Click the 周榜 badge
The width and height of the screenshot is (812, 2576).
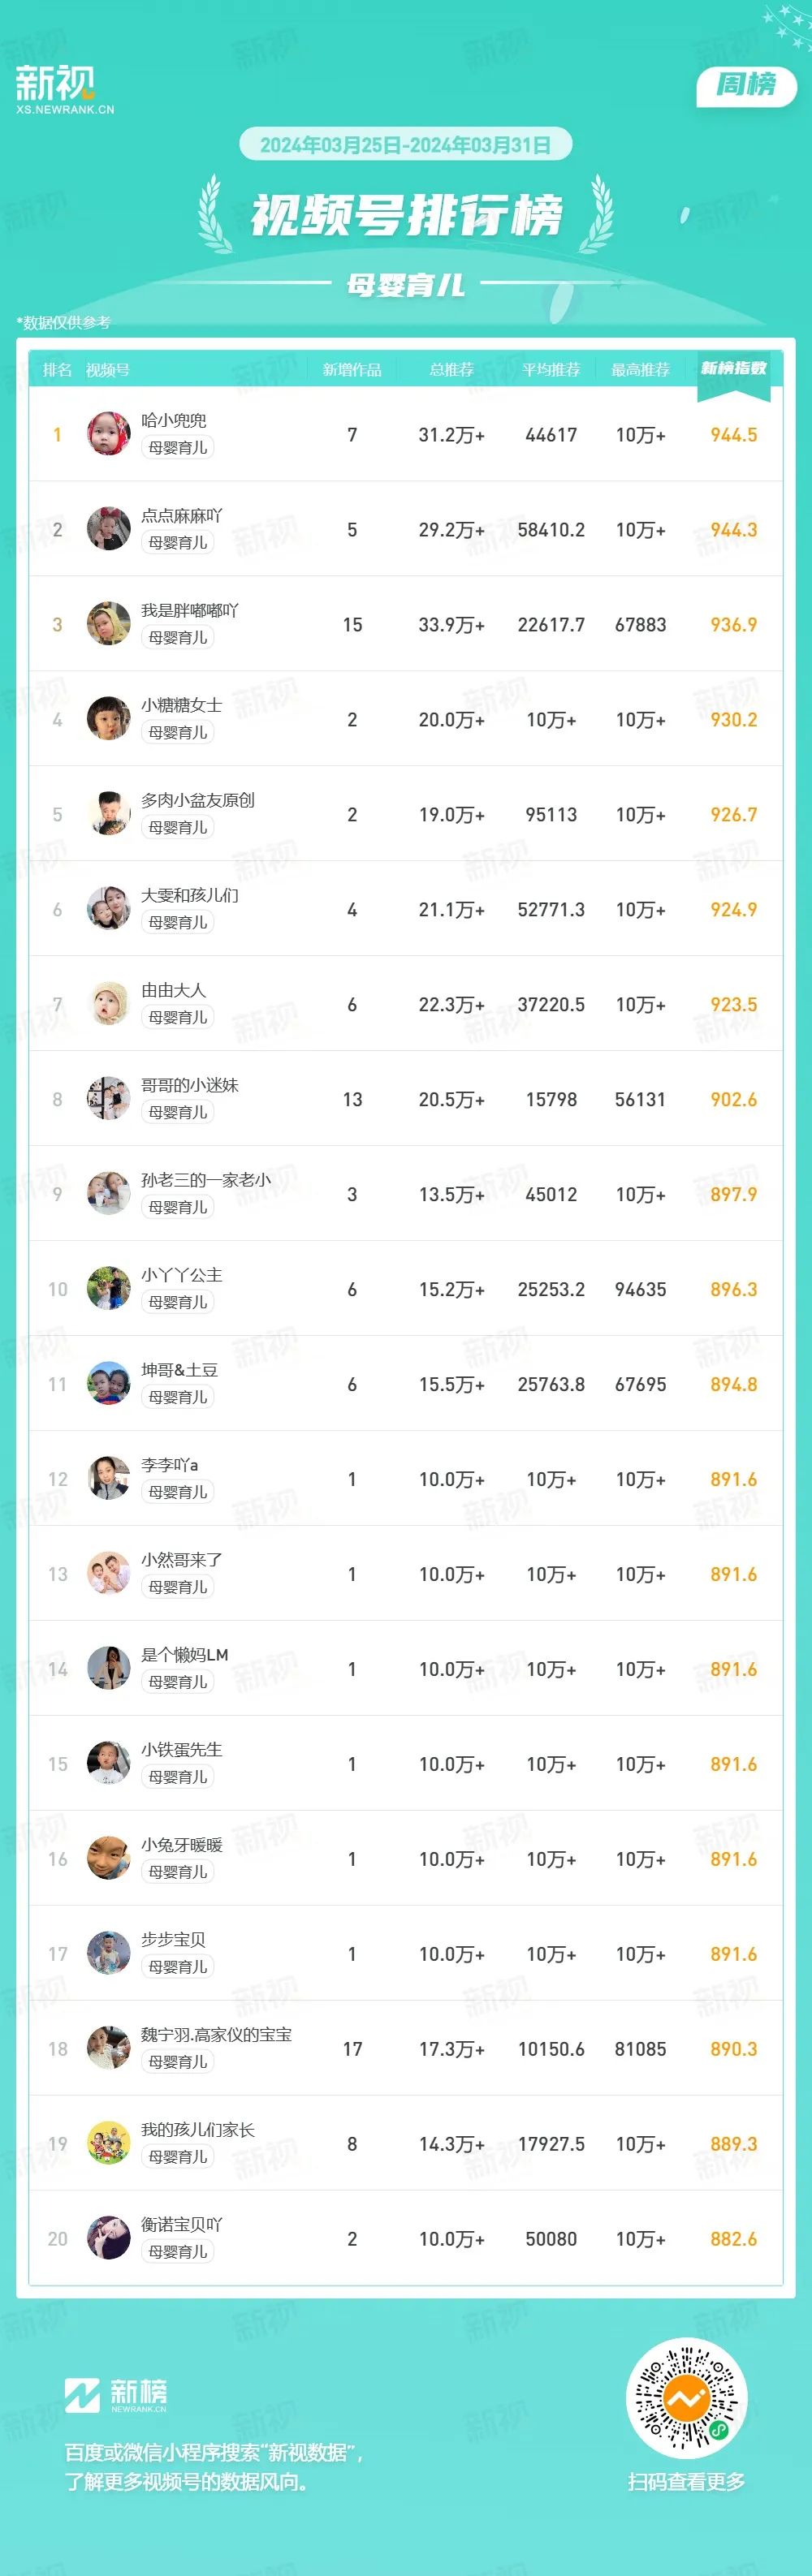pos(746,86)
